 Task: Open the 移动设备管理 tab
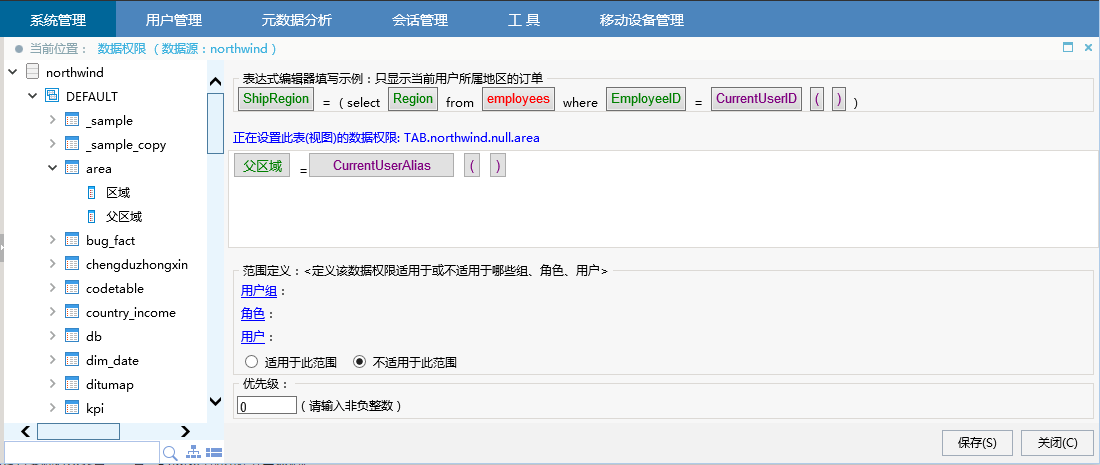click(641, 20)
